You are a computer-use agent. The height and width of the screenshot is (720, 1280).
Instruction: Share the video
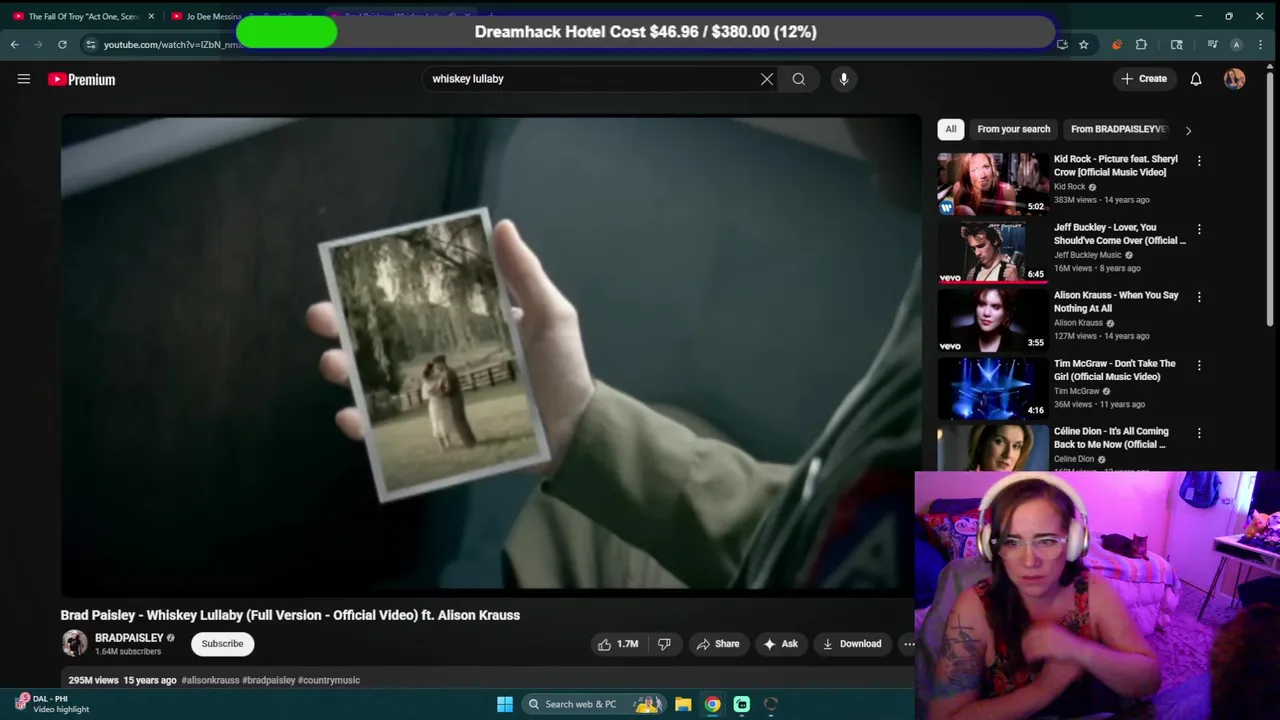pos(718,644)
